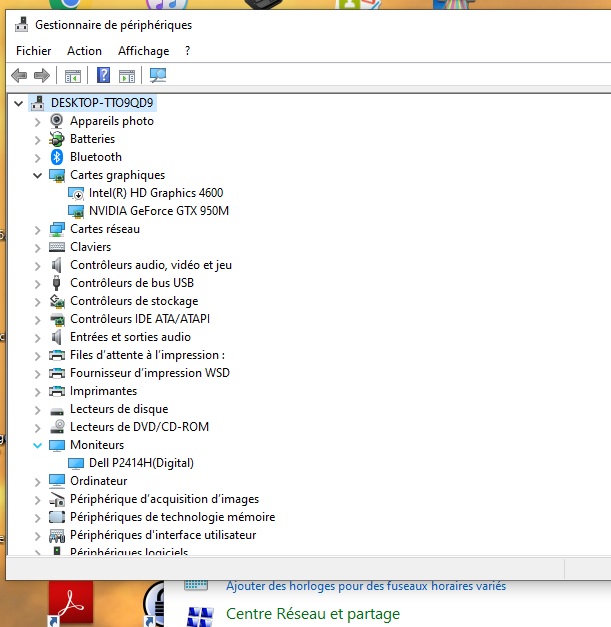Show or hide the console tree toolbar icon
Screen dimensions: 611x627
(x=73, y=76)
